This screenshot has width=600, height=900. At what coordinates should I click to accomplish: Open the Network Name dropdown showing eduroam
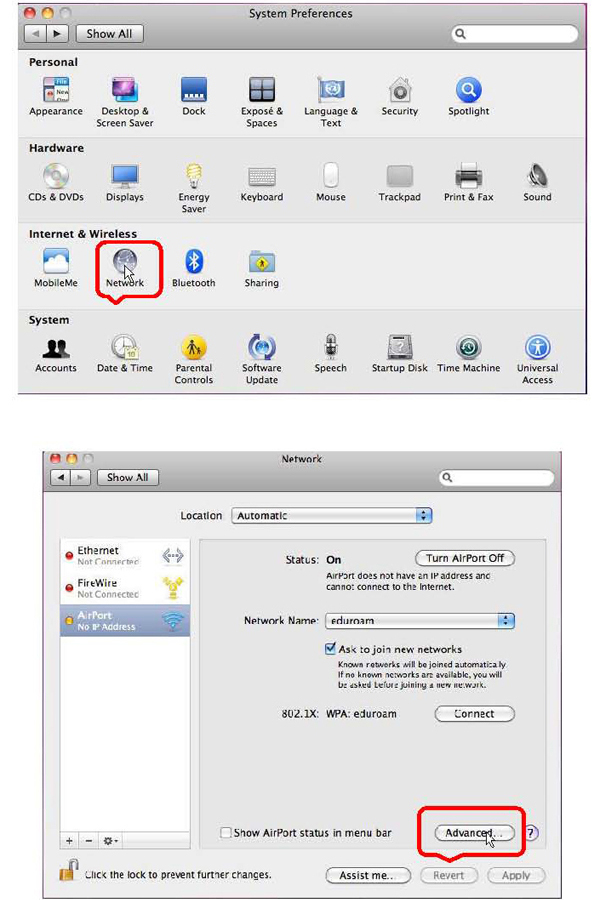(418, 621)
